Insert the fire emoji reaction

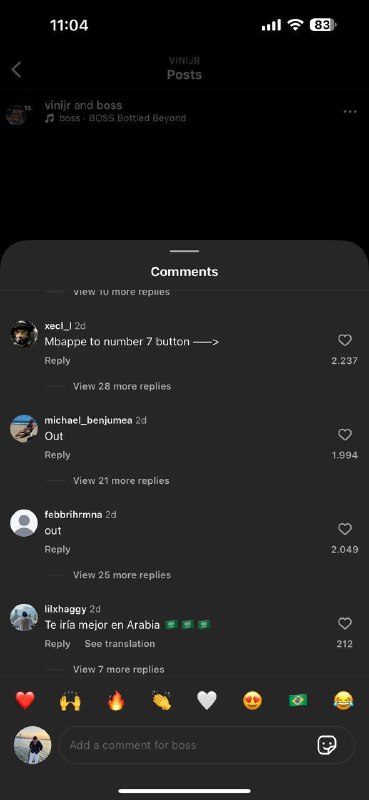pyautogui.click(x=116, y=701)
